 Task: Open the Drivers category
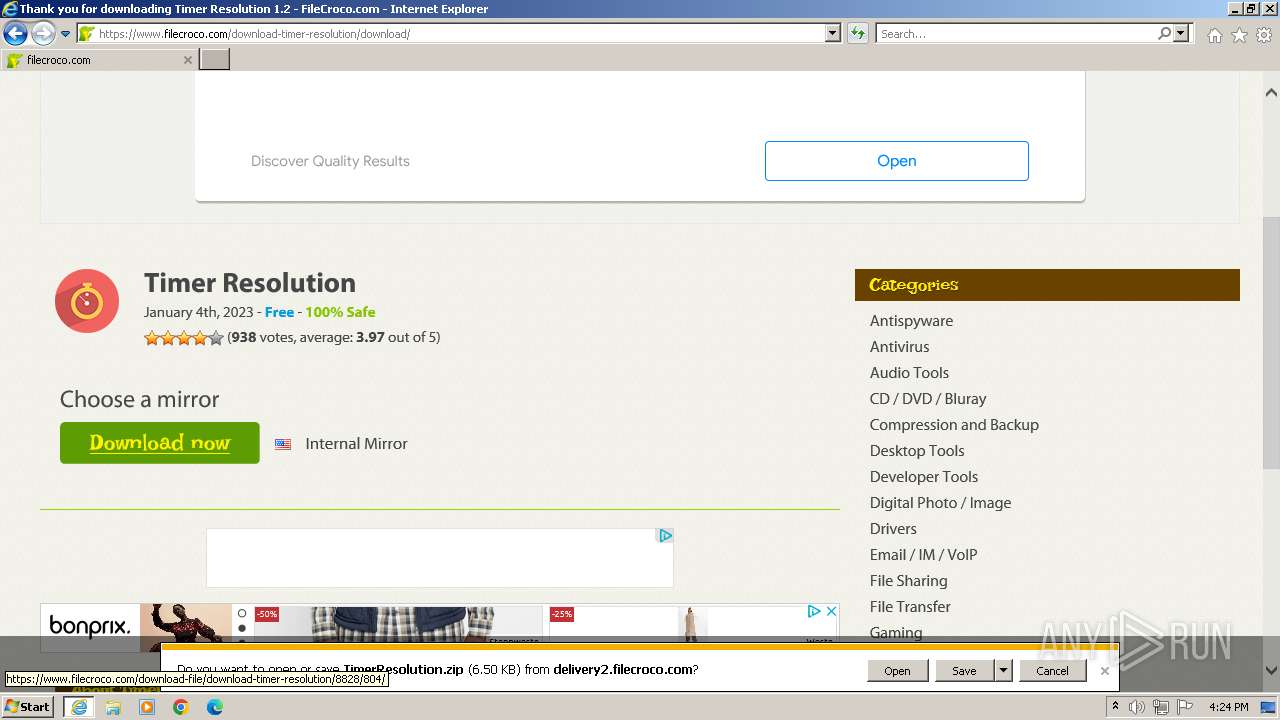click(x=893, y=529)
